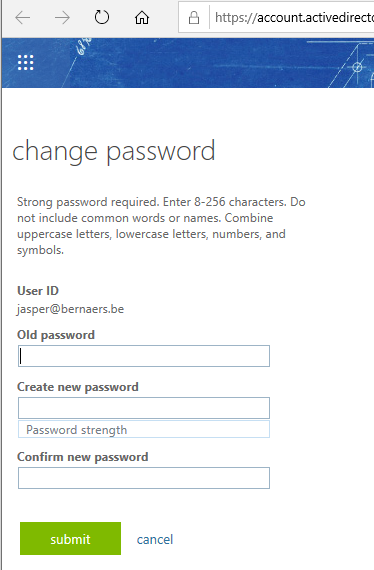
Task: Click into the Create new password field
Action: pyautogui.click(x=144, y=408)
